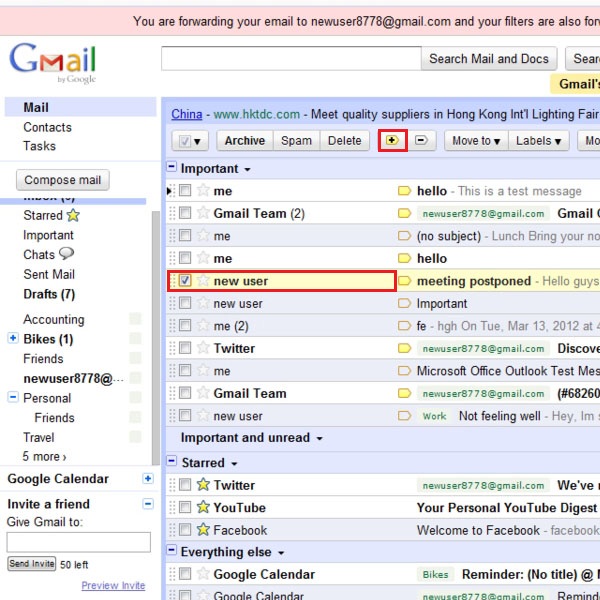Image resolution: width=600 pixels, height=600 pixels.
Task: Click the star icon next to Starred
Action: click(x=73, y=215)
